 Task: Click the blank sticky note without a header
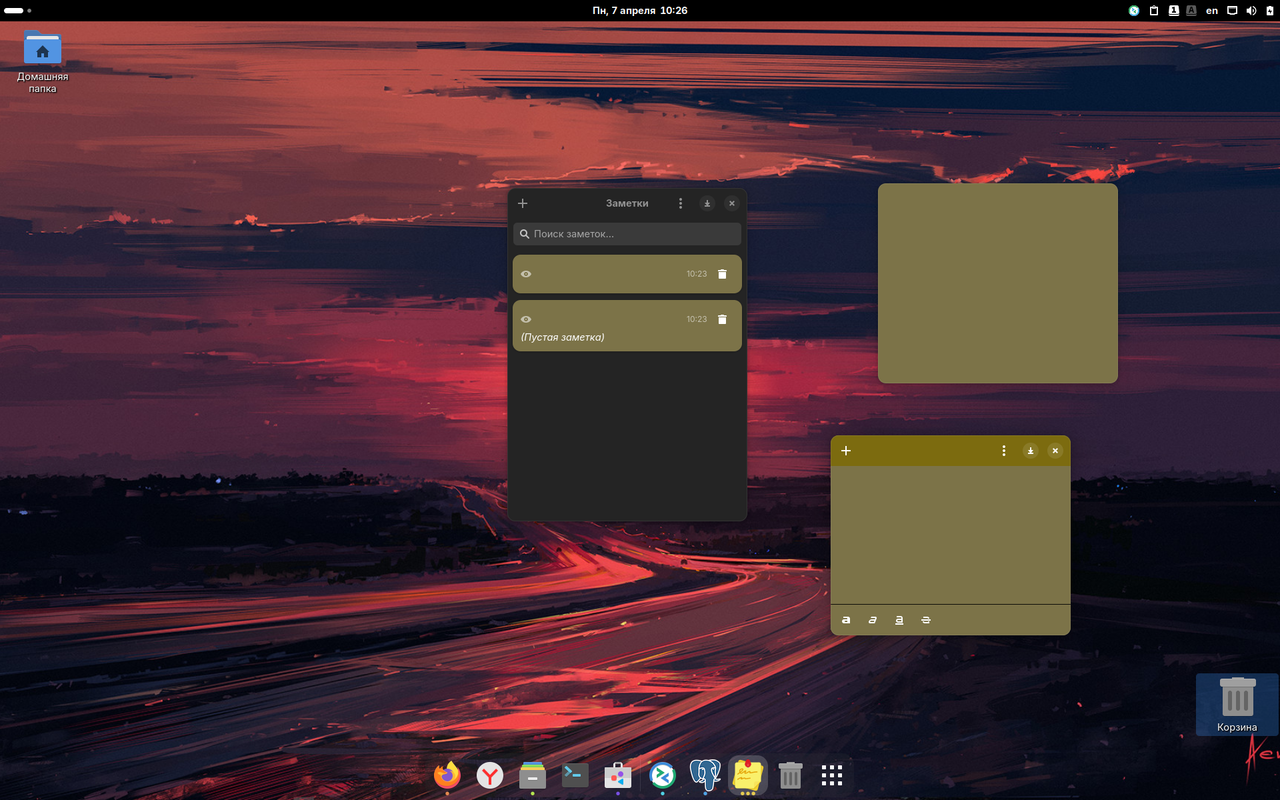[x=997, y=283]
